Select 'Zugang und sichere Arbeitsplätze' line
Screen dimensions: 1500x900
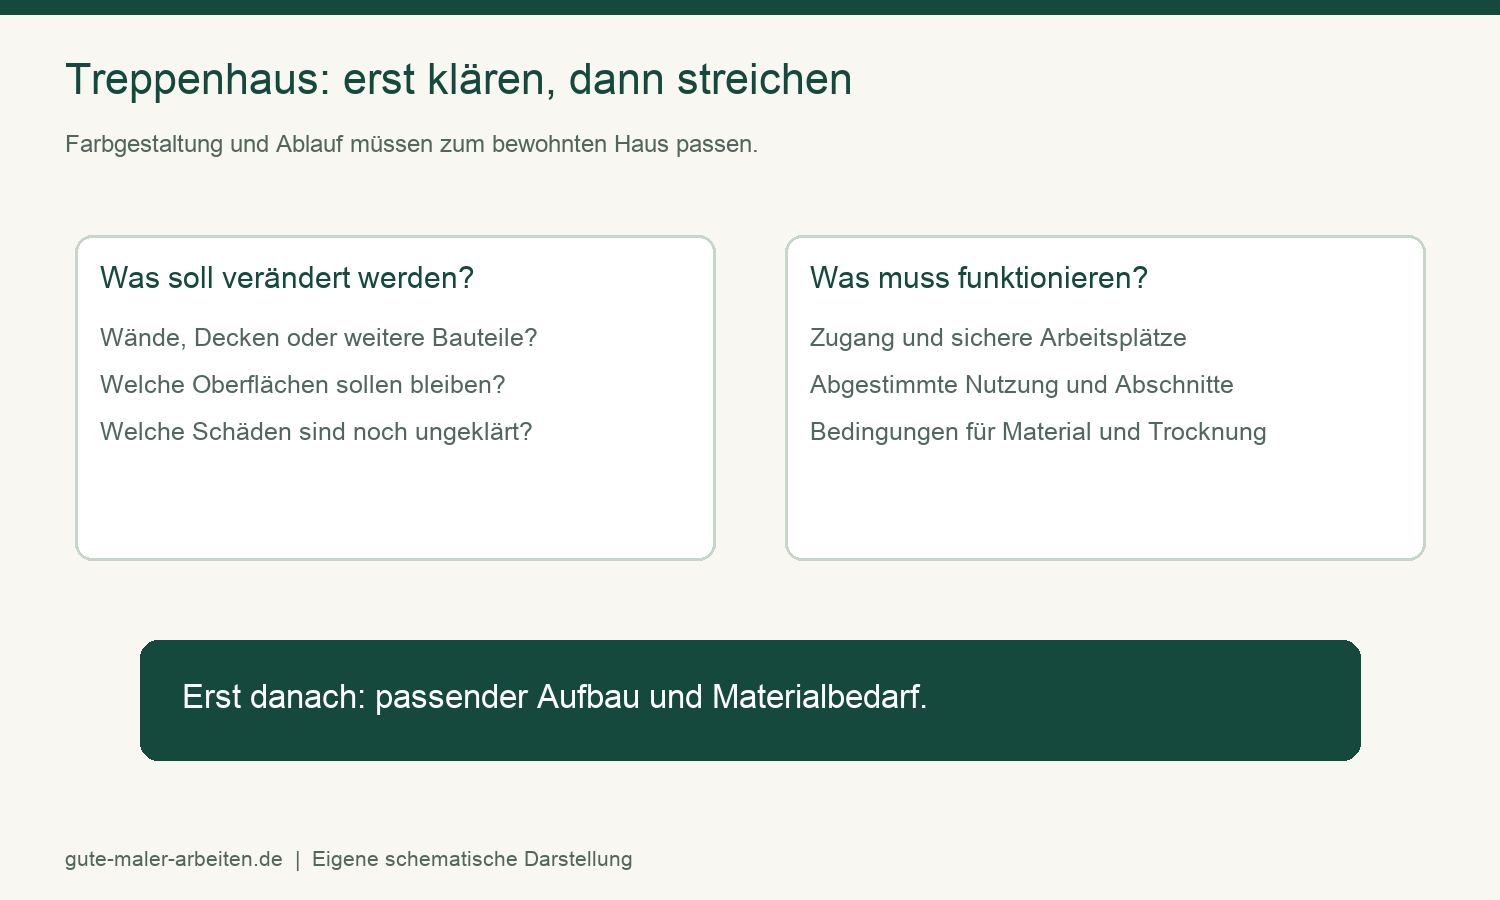998,338
